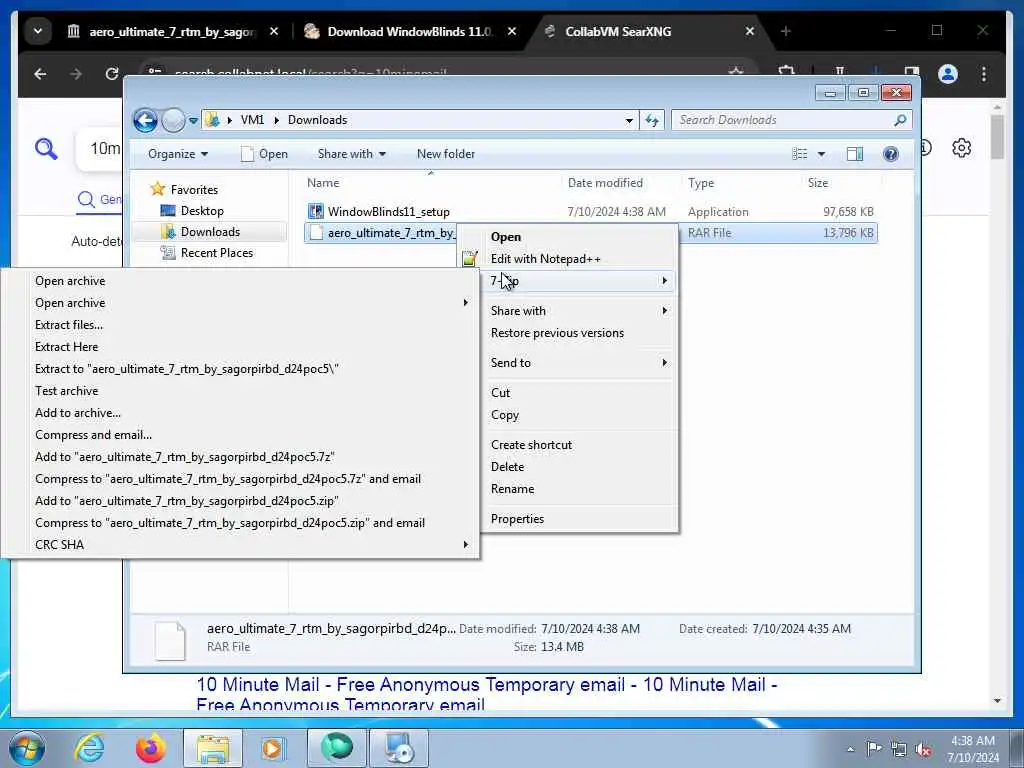Click the Explorer help icon
Screen dimensions: 1024x768
pos(891,154)
